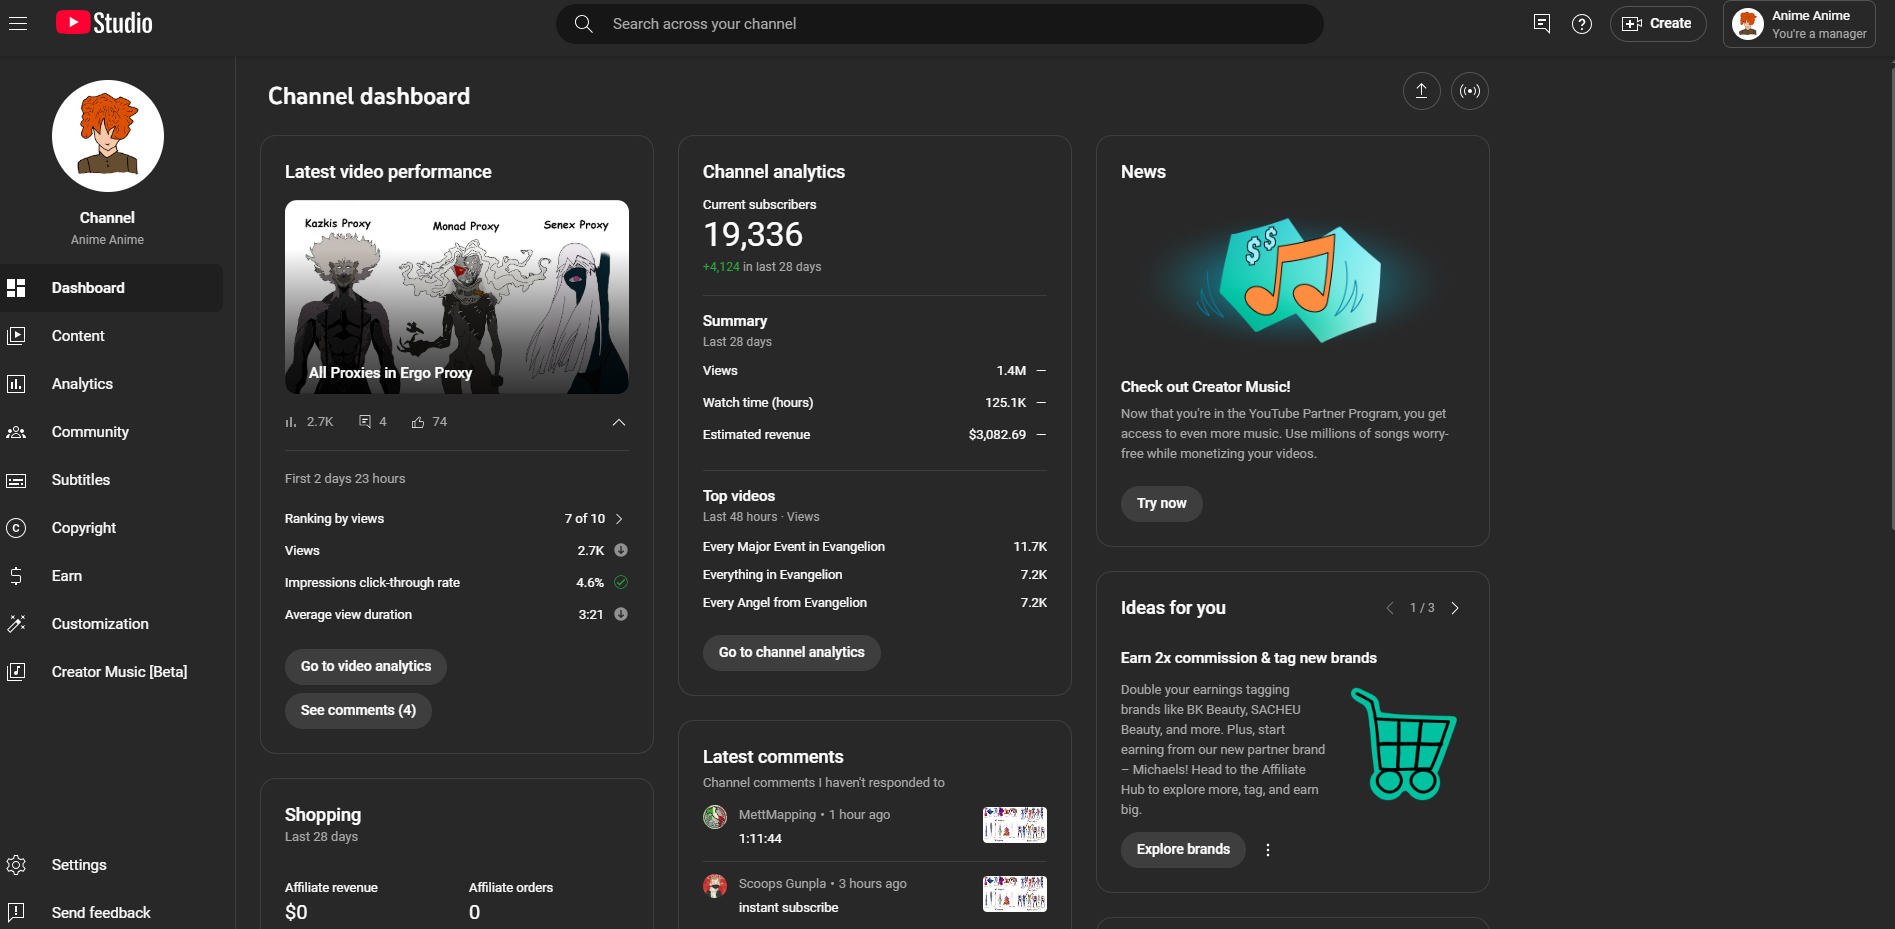The width and height of the screenshot is (1895, 929).
Task: Open the hamburger navigation menu
Action: (18, 23)
